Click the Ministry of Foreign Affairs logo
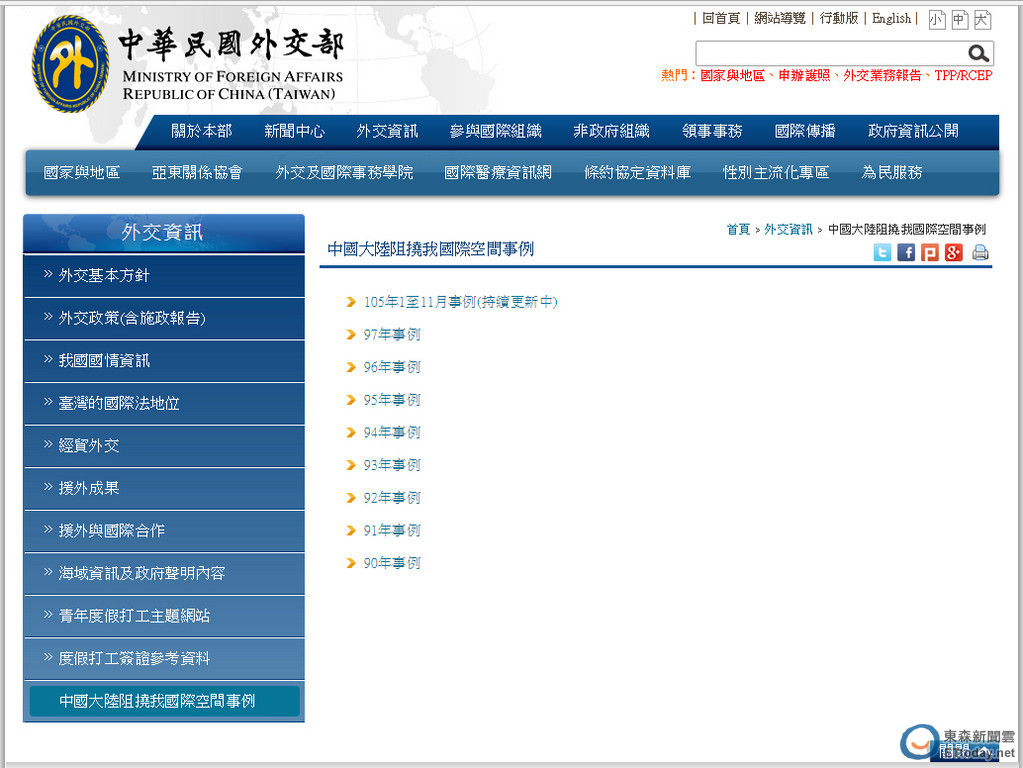This screenshot has width=1023, height=768. 70,64
